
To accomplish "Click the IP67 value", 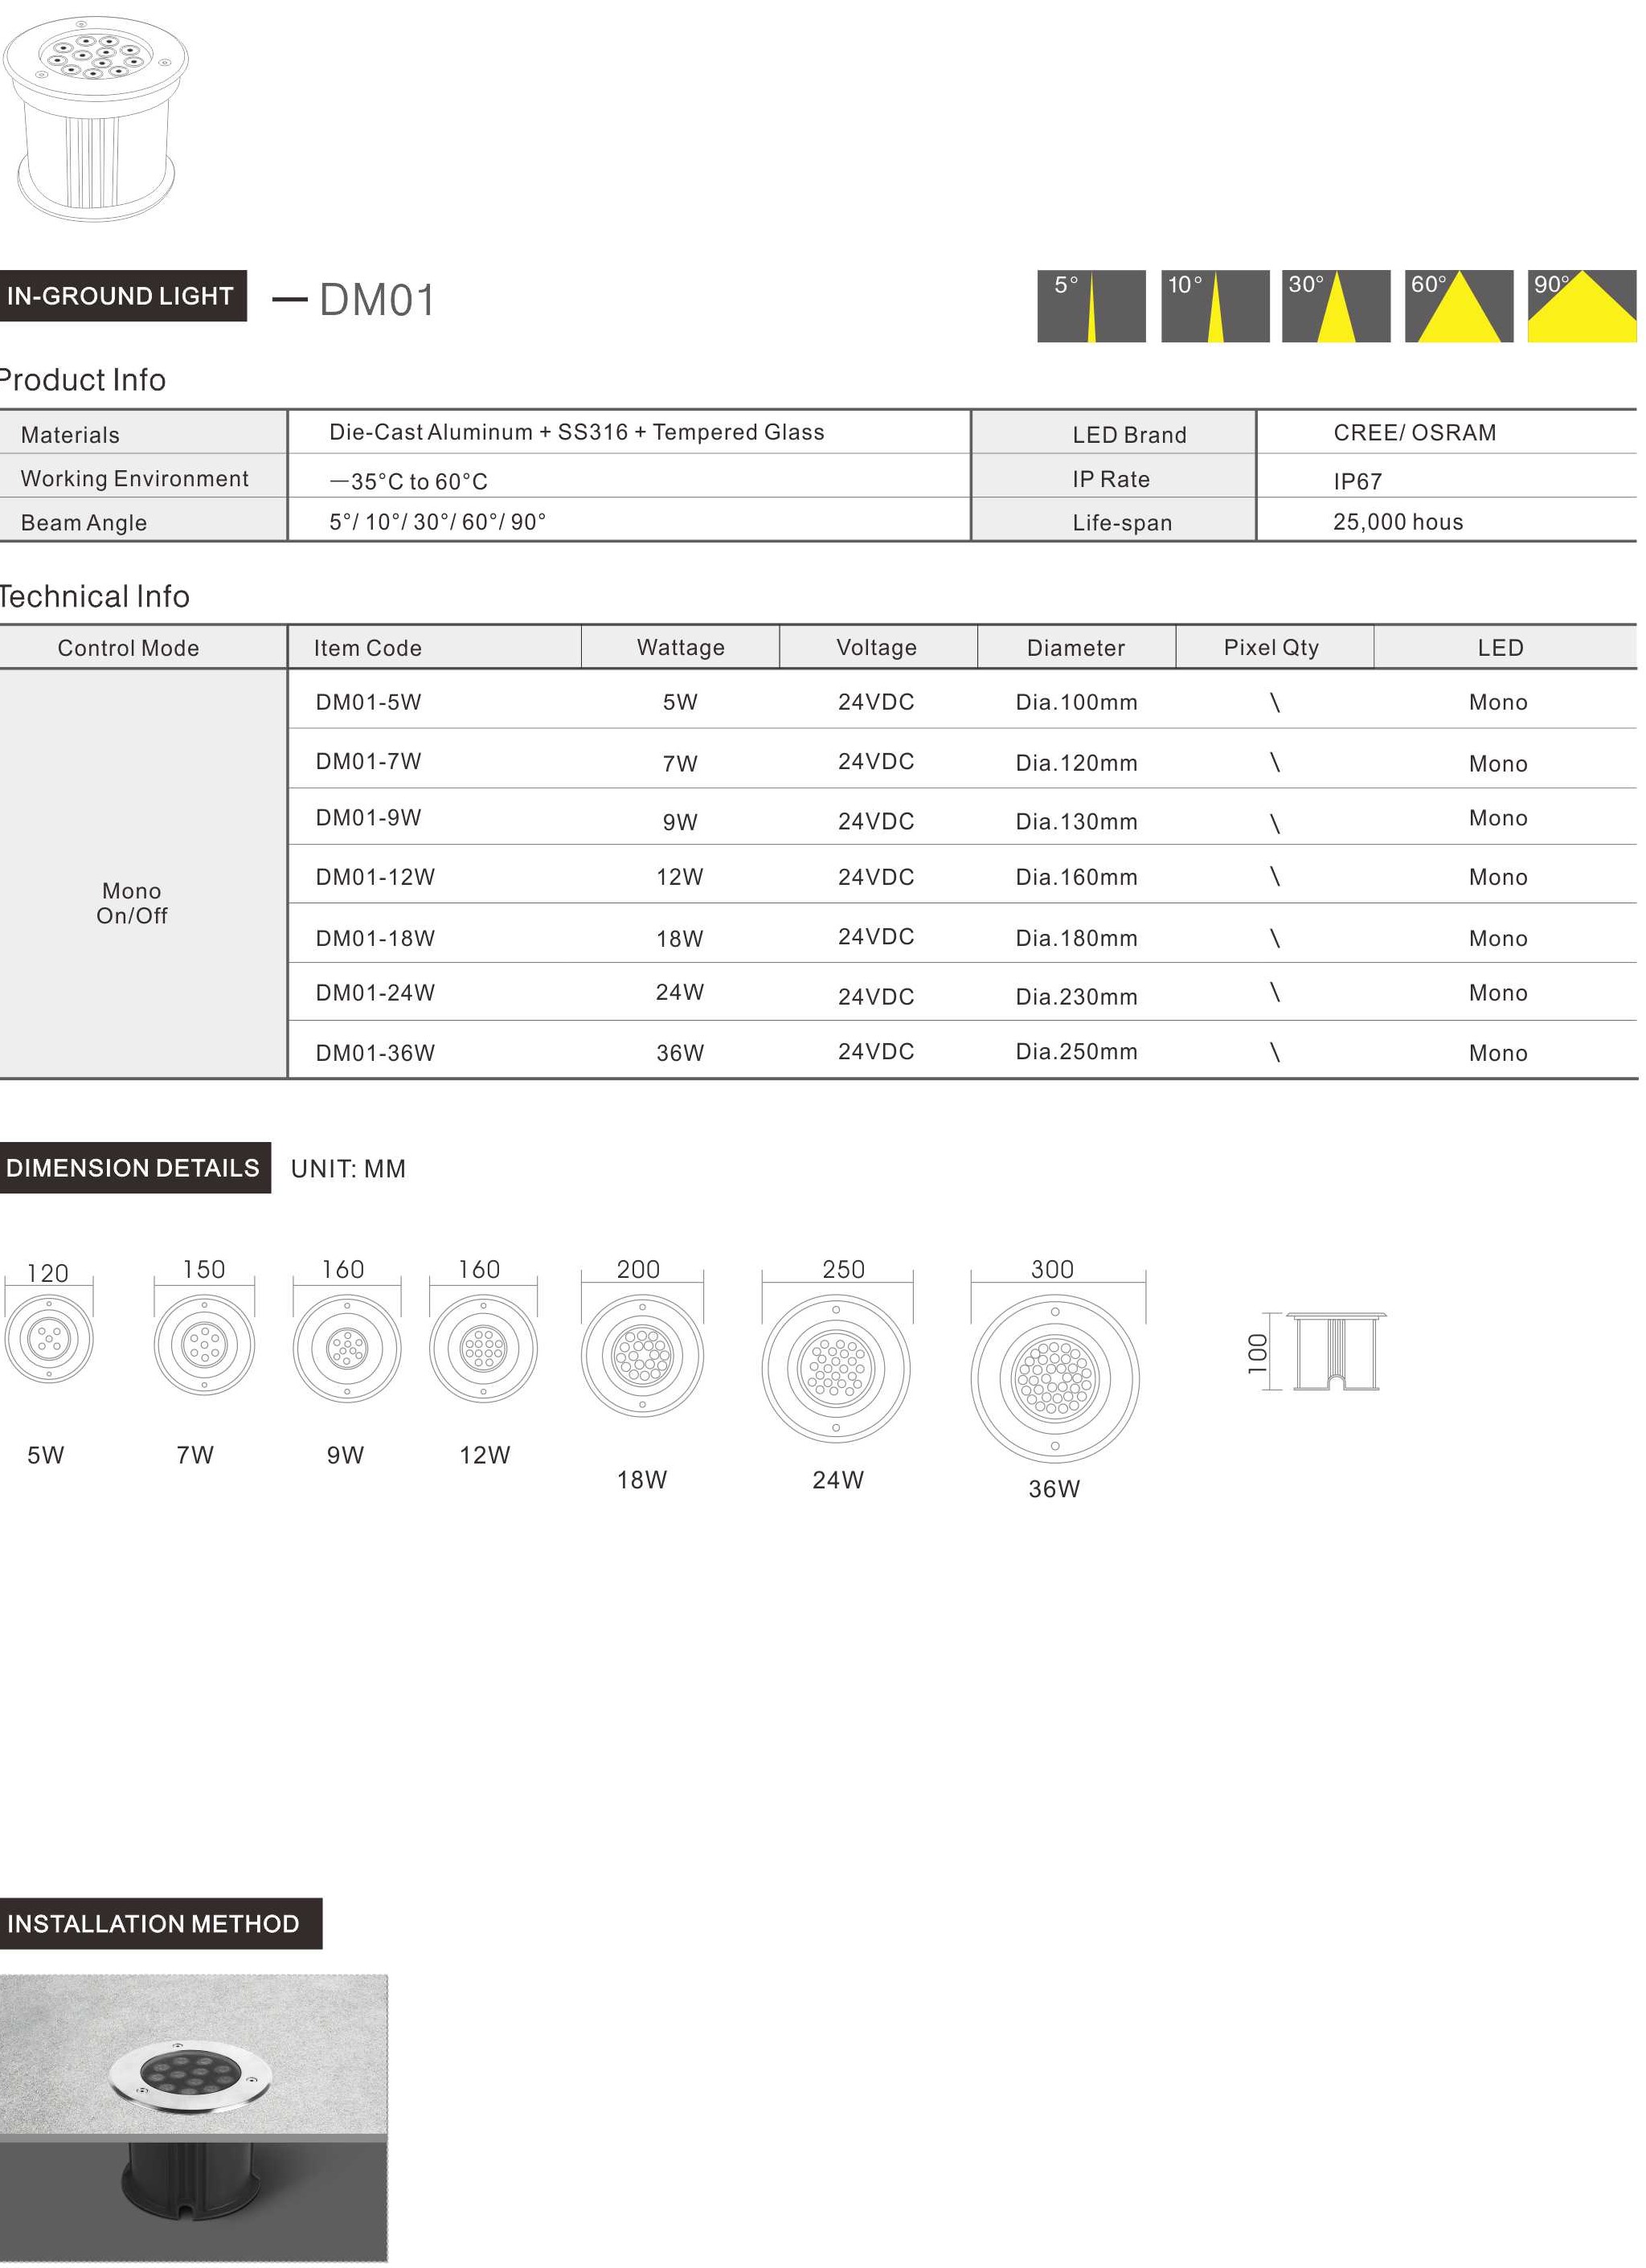I will pyautogui.click(x=1358, y=482).
